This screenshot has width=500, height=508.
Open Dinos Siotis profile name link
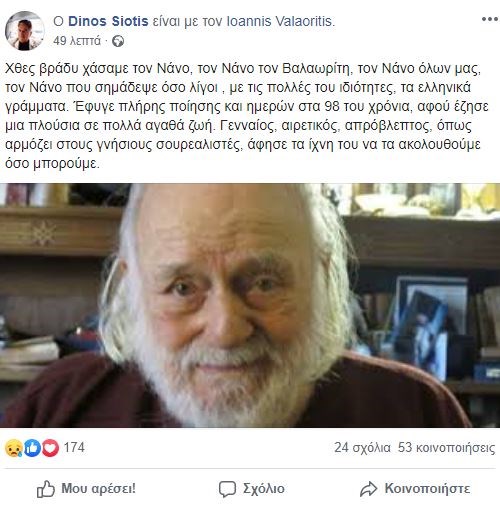click(x=108, y=21)
